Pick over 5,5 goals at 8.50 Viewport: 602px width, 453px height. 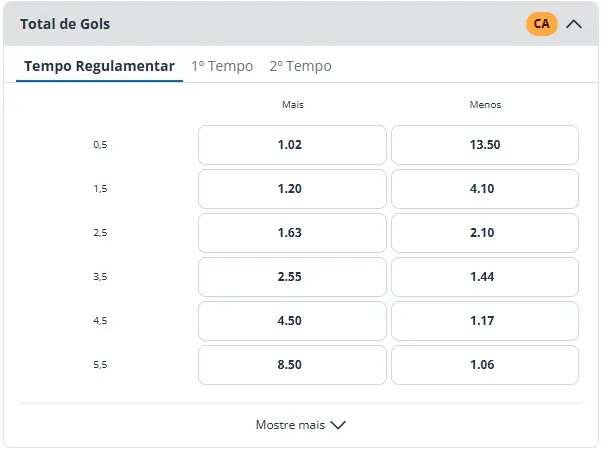pos(292,365)
